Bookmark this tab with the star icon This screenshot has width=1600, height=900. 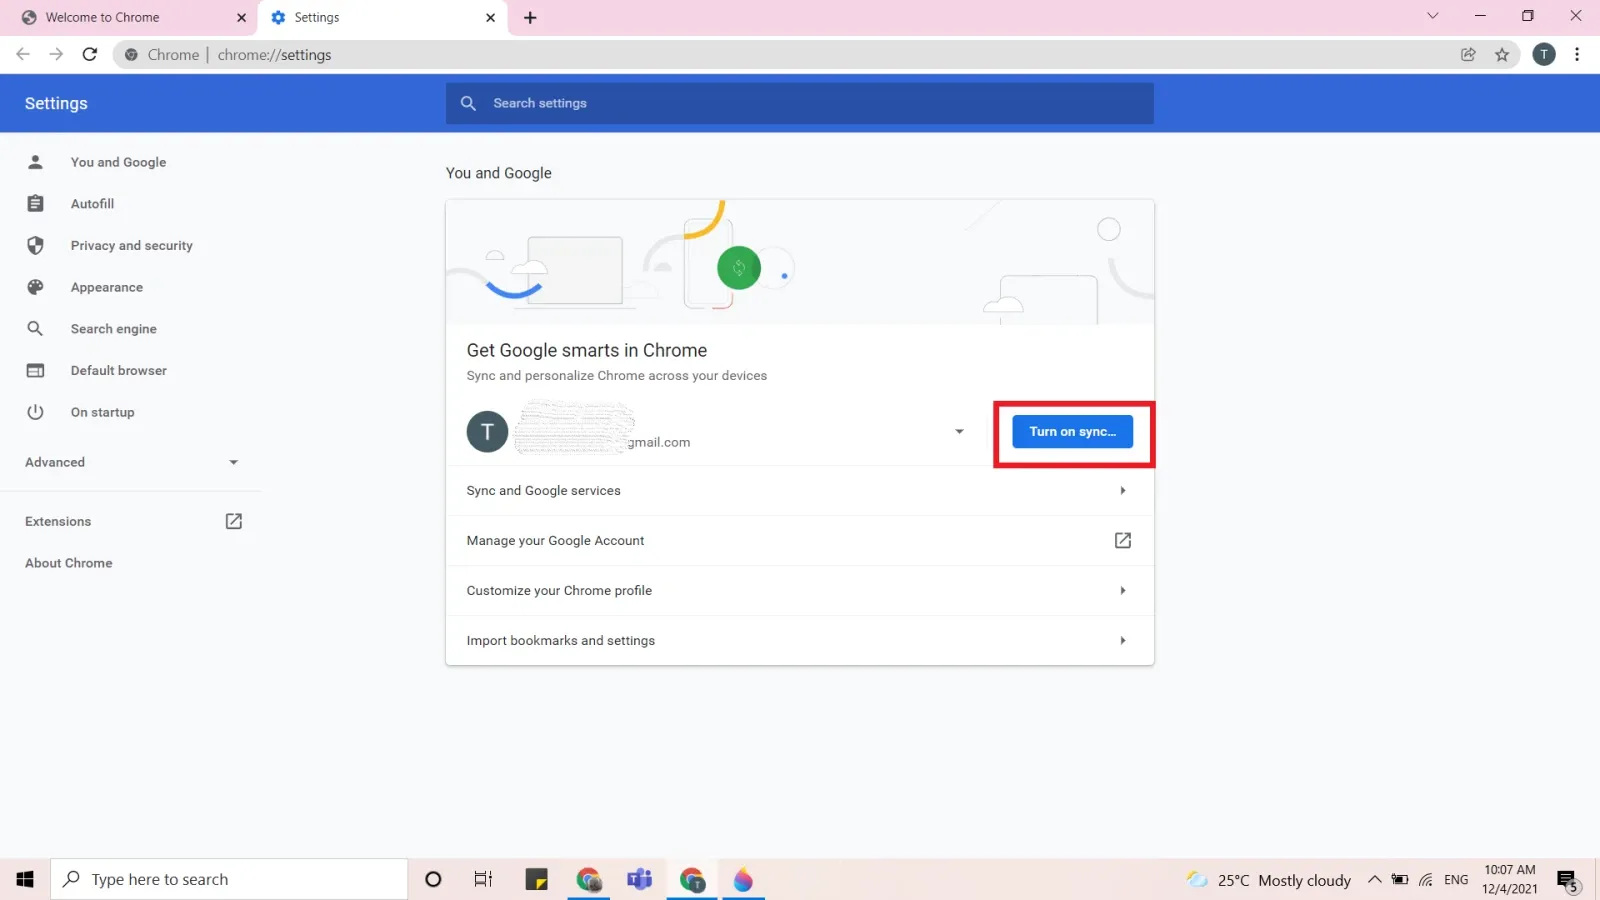pyautogui.click(x=1502, y=55)
